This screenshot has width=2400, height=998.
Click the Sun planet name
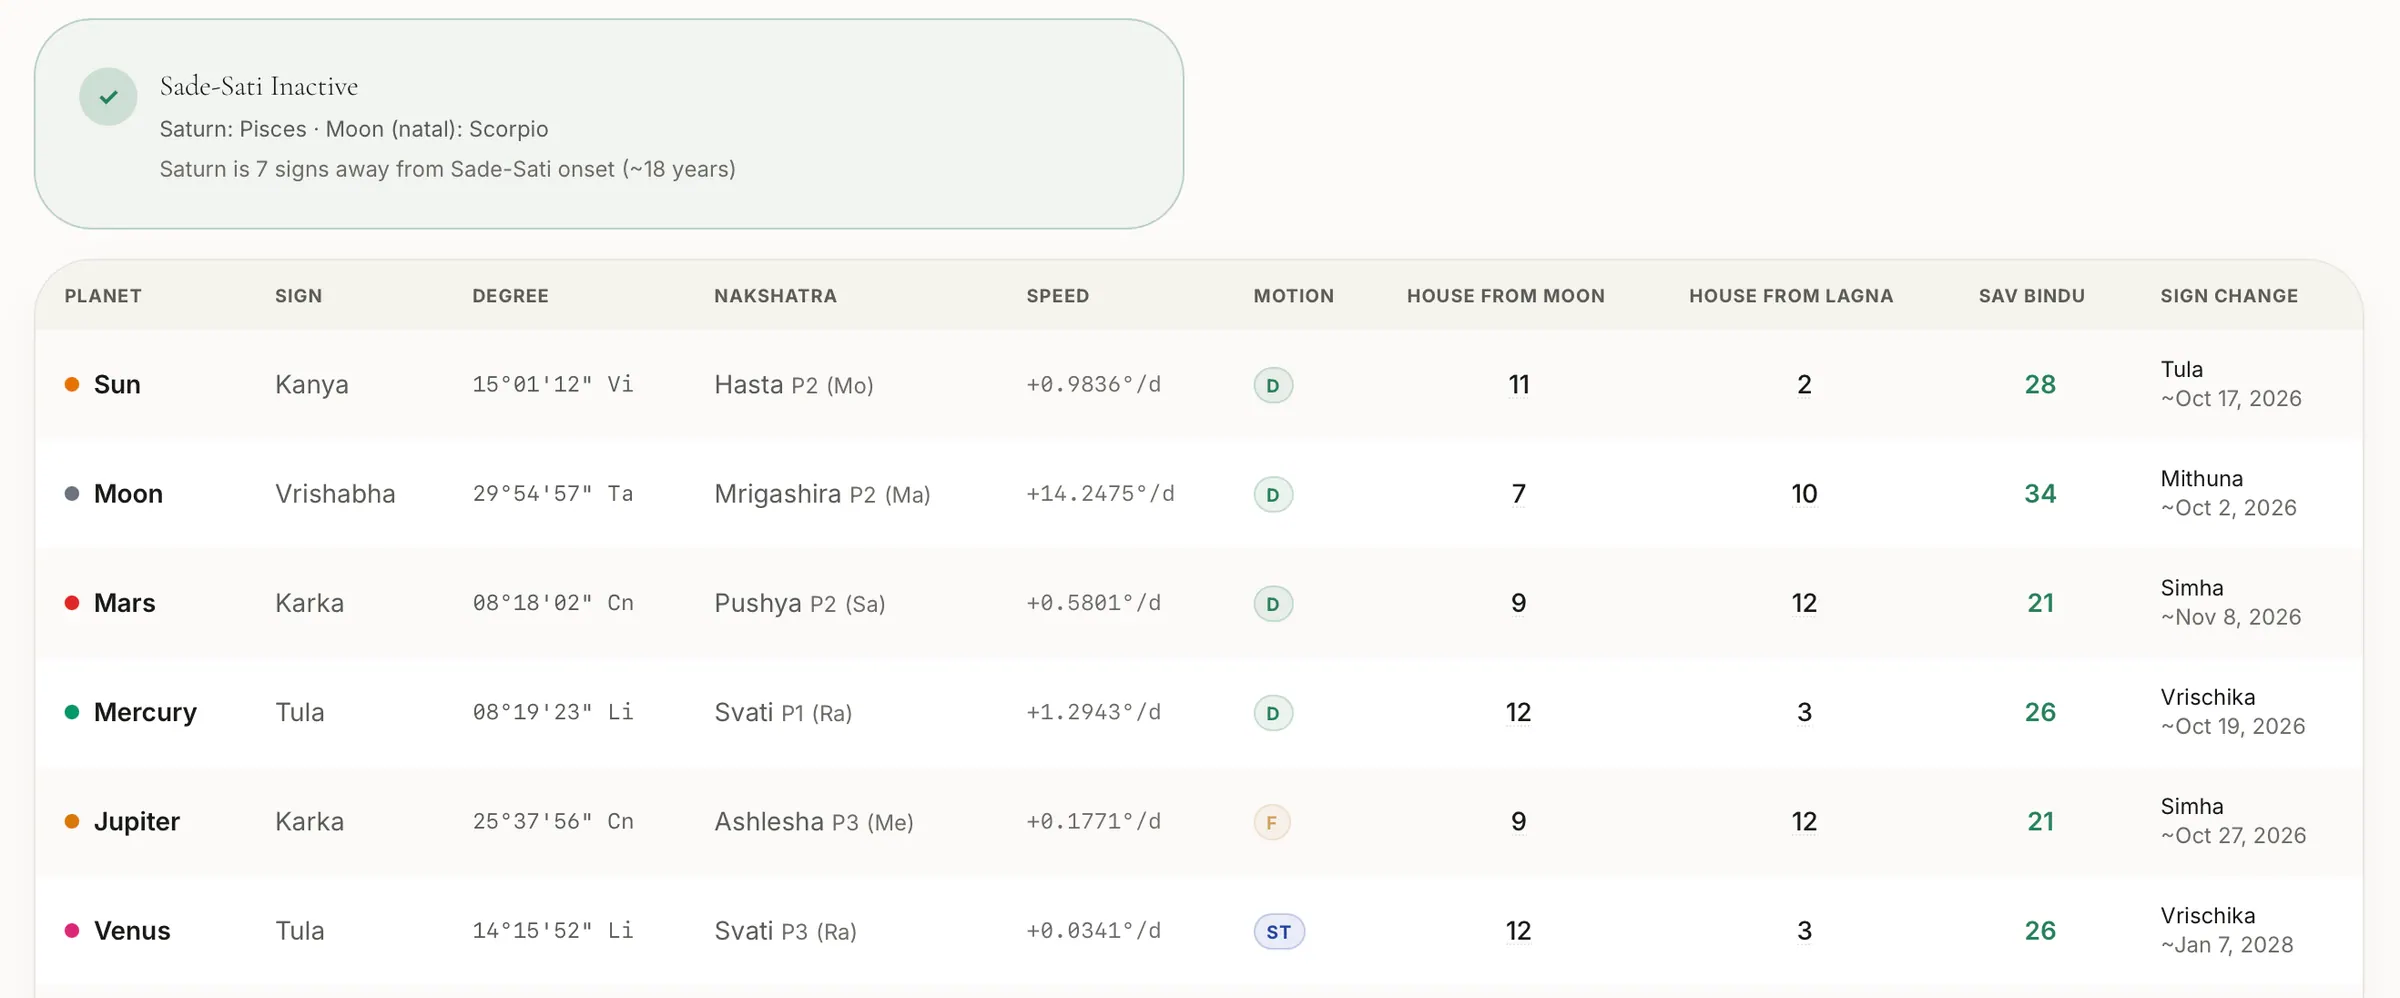click(117, 384)
